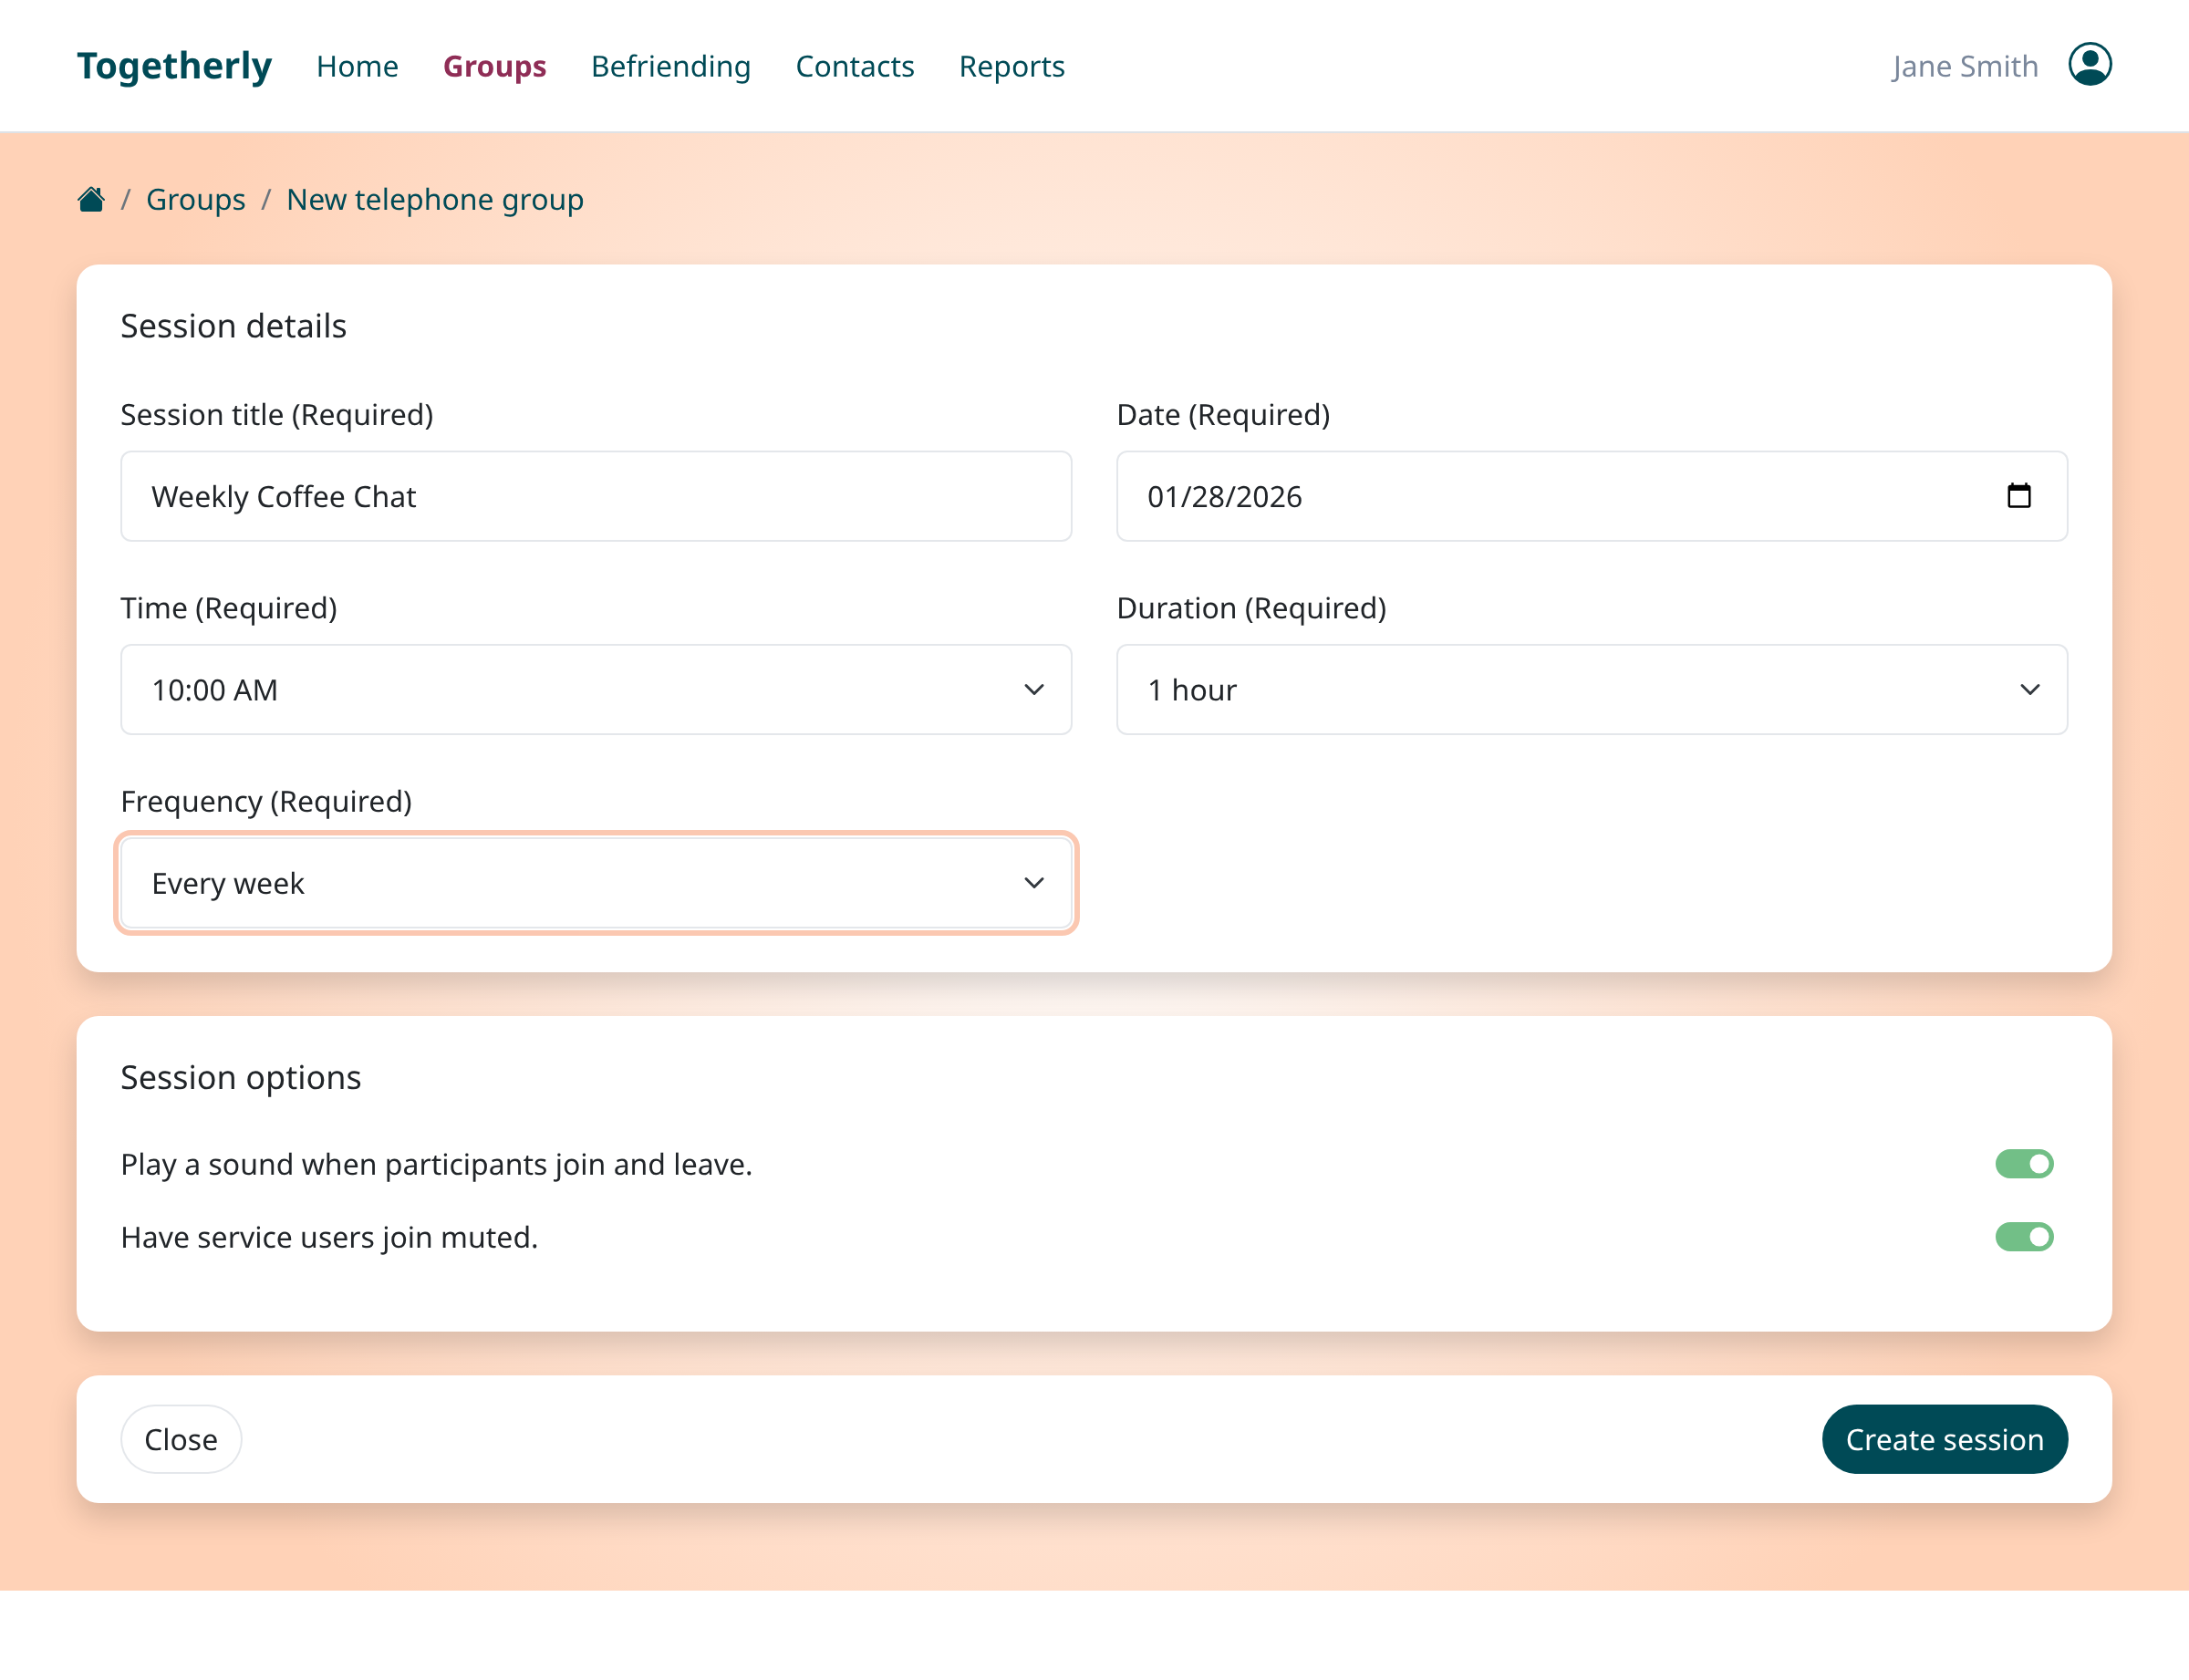Click the Session title (Required) label
Image resolution: width=2189 pixels, height=1680 pixels.
pyautogui.click(x=277, y=414)
